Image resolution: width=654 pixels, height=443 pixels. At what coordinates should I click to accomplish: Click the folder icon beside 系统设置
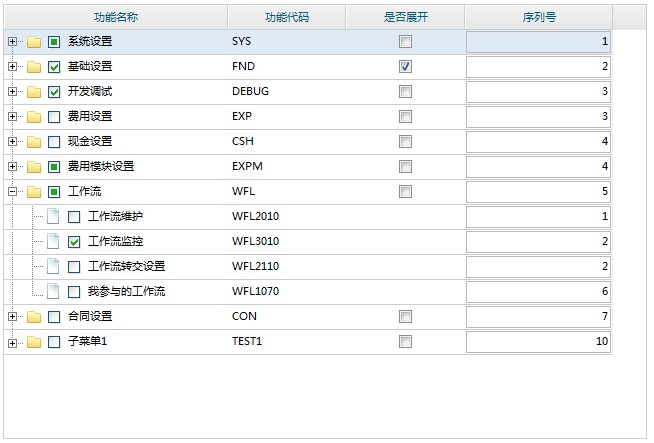[x=34, y=42]
